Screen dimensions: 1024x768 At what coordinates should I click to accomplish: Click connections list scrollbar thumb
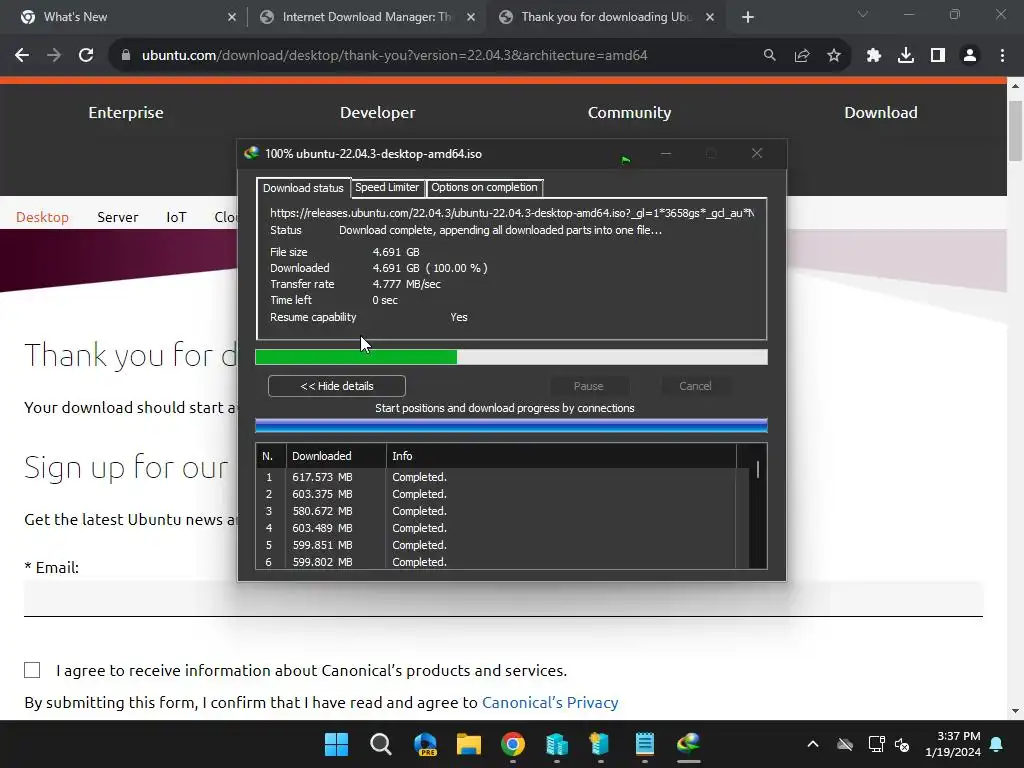tap(758, 470)
